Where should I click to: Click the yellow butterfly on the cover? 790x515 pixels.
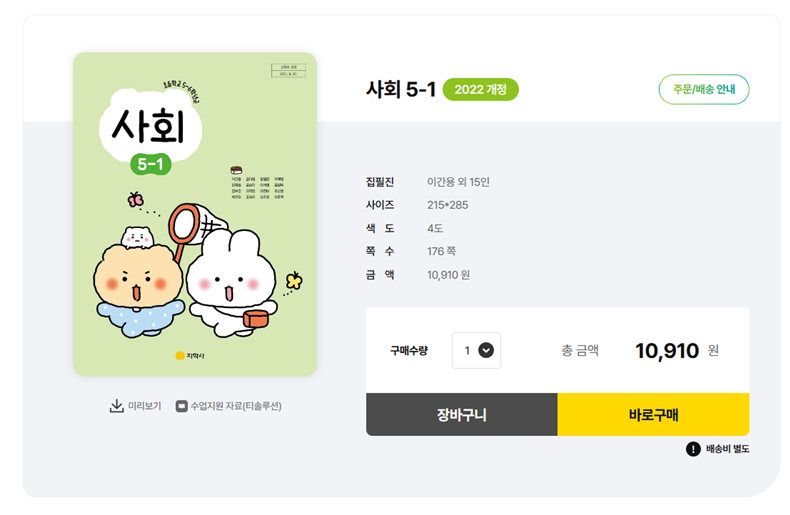coord(294,280)
